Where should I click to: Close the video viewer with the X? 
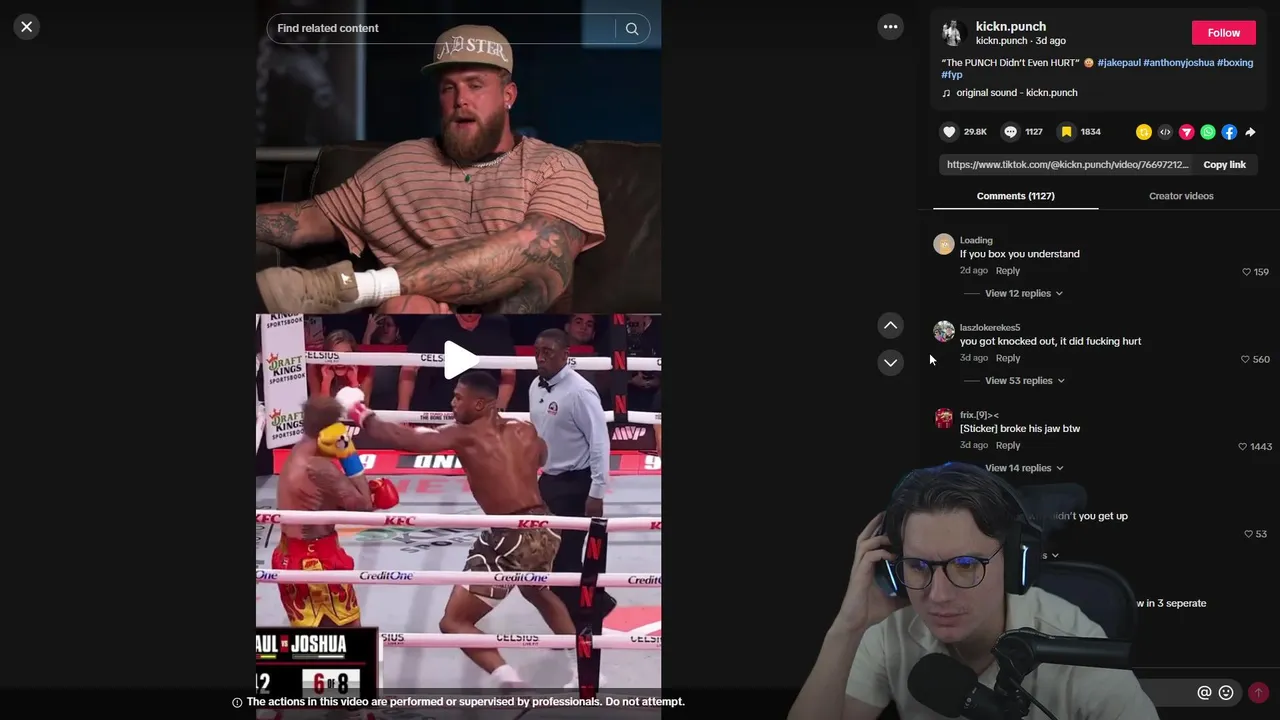(27, 27)
